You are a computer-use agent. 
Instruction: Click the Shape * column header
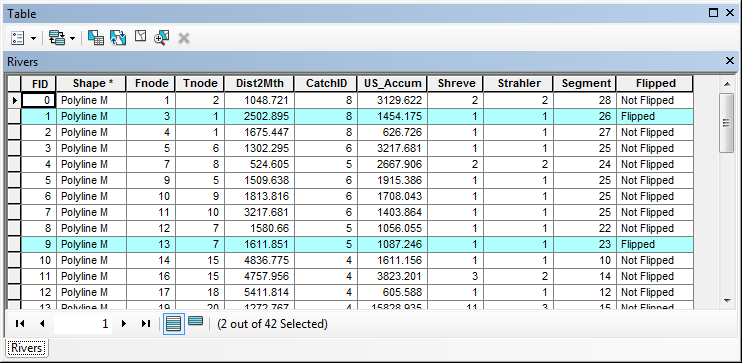click(91, 84)
